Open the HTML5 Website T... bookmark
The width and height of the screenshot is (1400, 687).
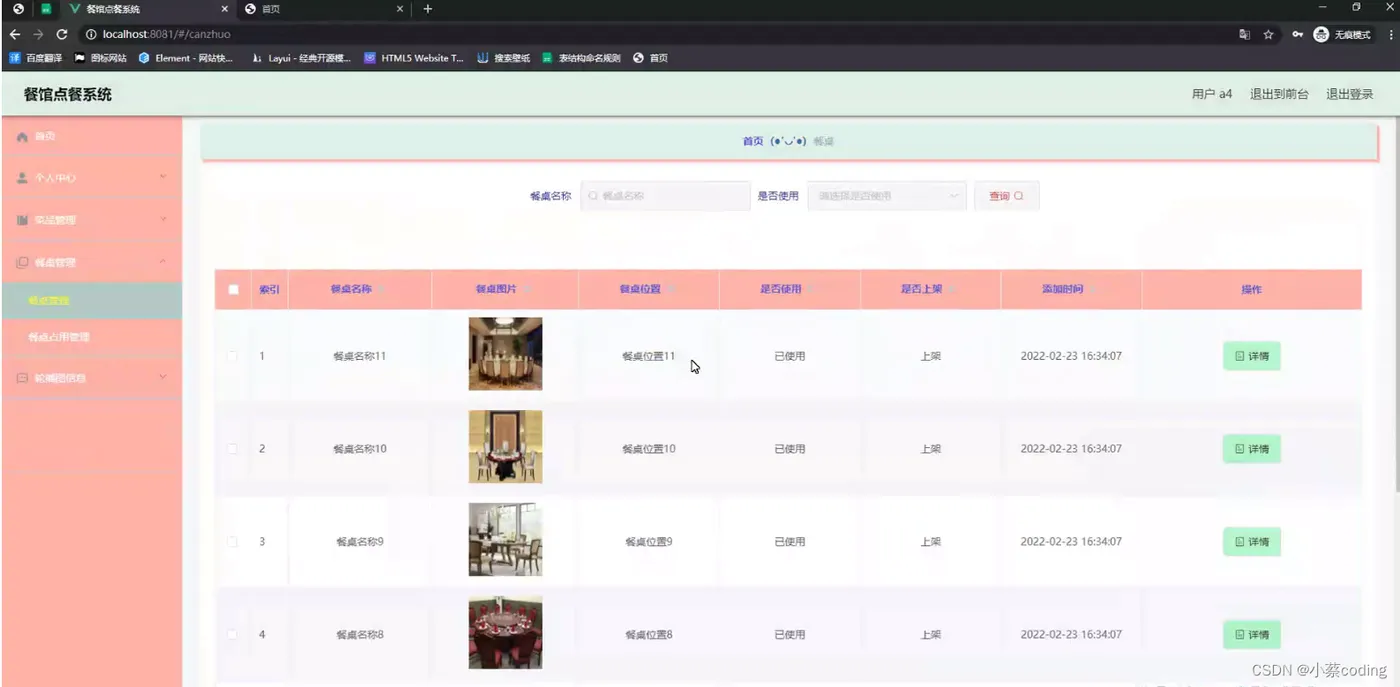[414, 58]
